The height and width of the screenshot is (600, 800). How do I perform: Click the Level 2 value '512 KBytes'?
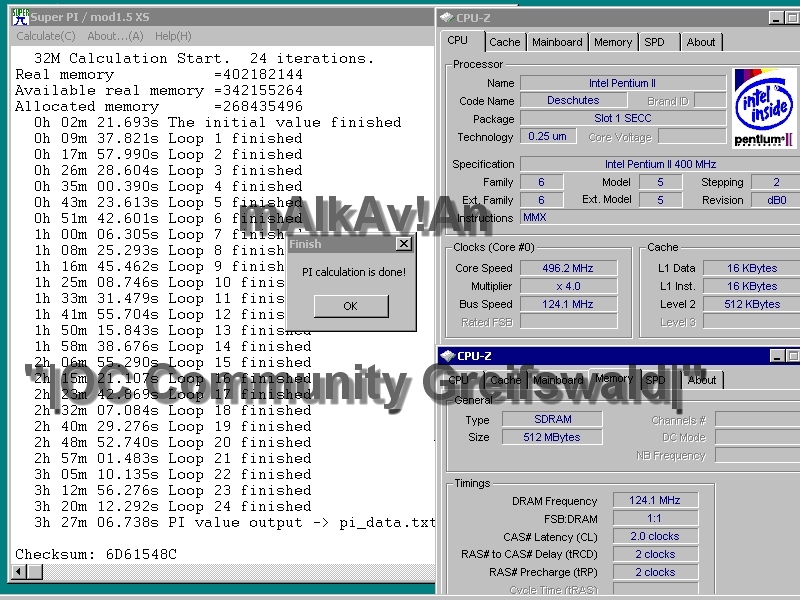click(752, 304)
